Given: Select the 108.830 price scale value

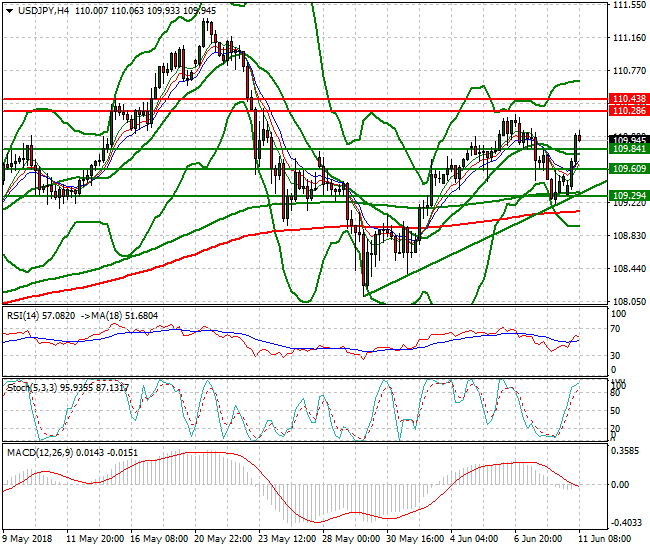Looking at the screenshot, I should (629, 235).
